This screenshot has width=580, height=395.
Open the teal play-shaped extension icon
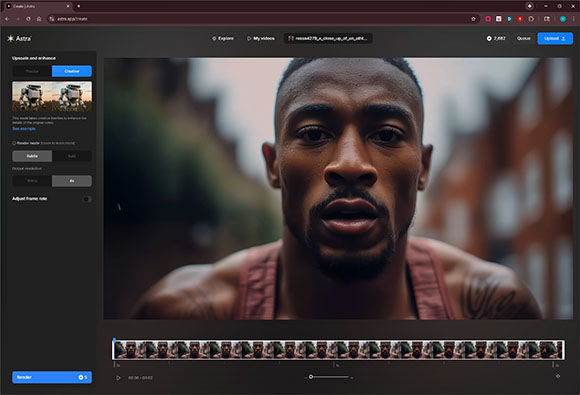click(x=509, y=19)
